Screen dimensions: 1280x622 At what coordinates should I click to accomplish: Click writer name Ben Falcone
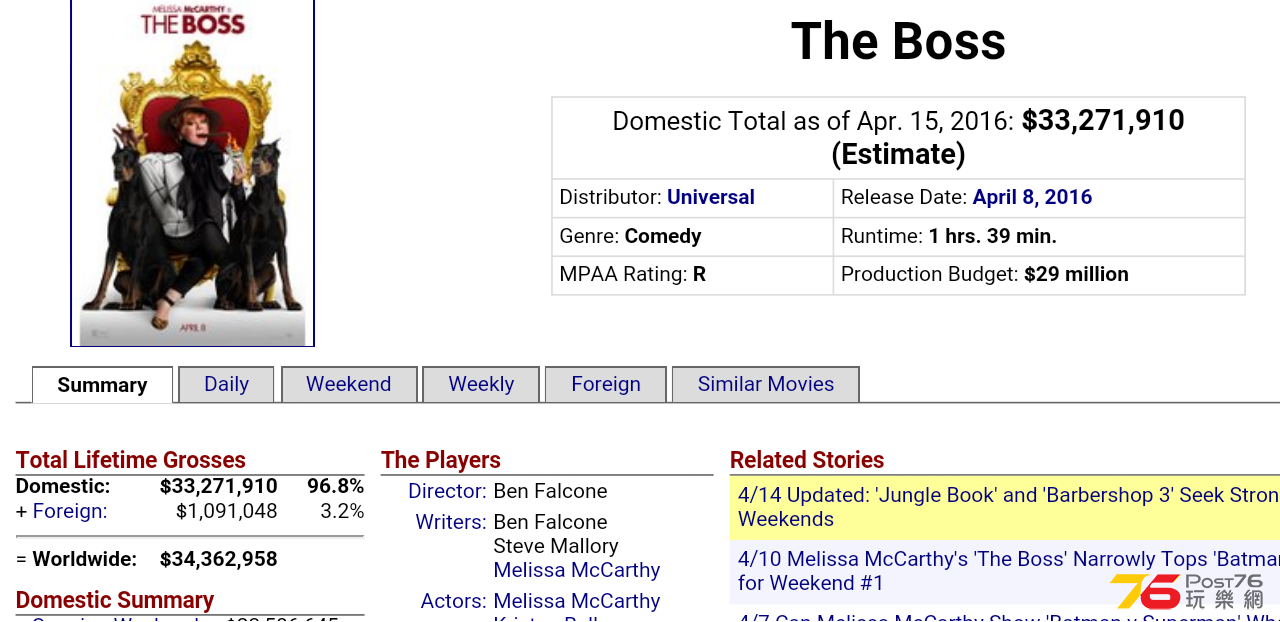pos(550,522)
